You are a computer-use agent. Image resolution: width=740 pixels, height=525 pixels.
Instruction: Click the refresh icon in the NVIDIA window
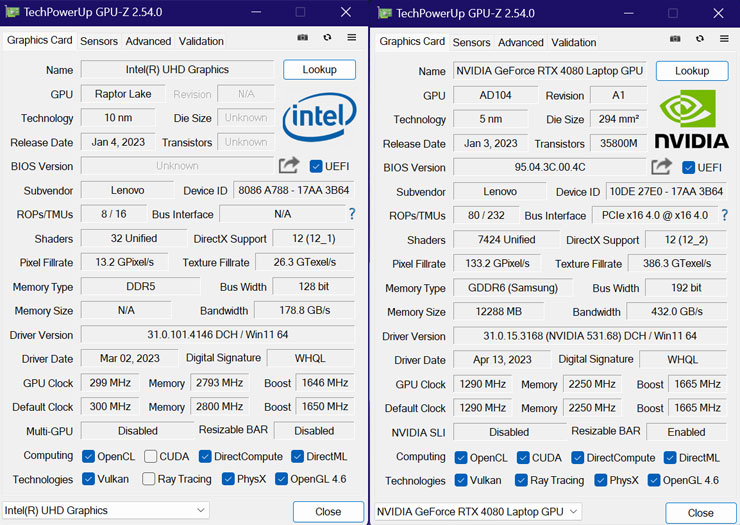[x=699, y=39]
